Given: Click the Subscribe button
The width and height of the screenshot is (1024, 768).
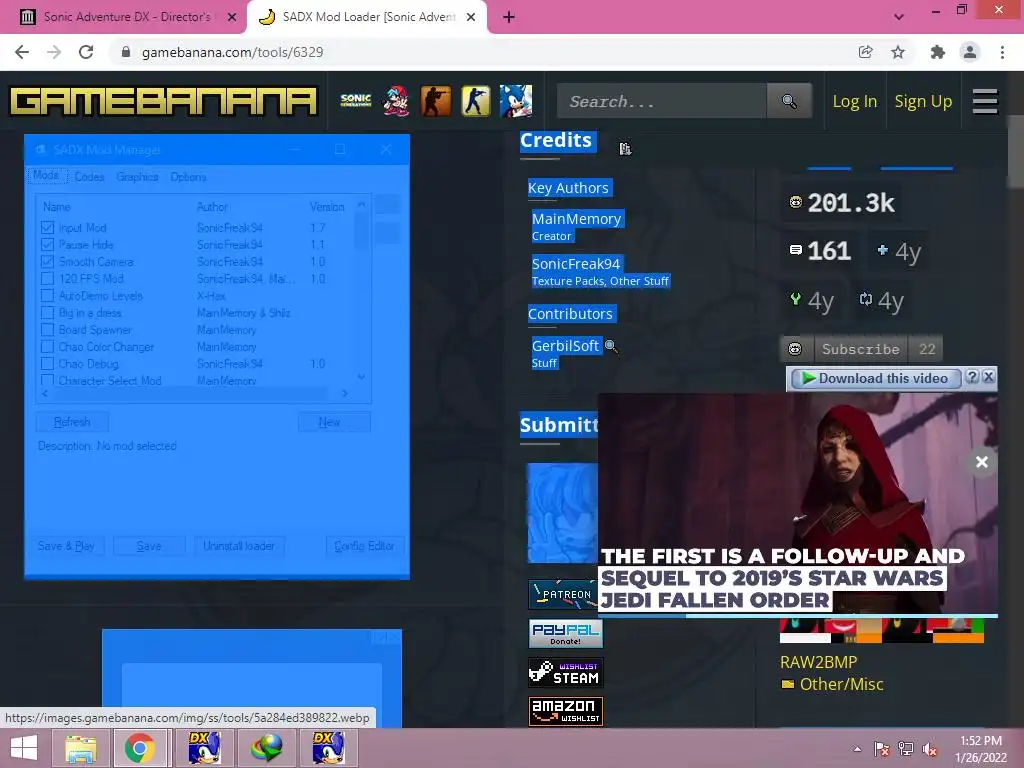Looking at the screenshot, I should (x=861, y=349).
